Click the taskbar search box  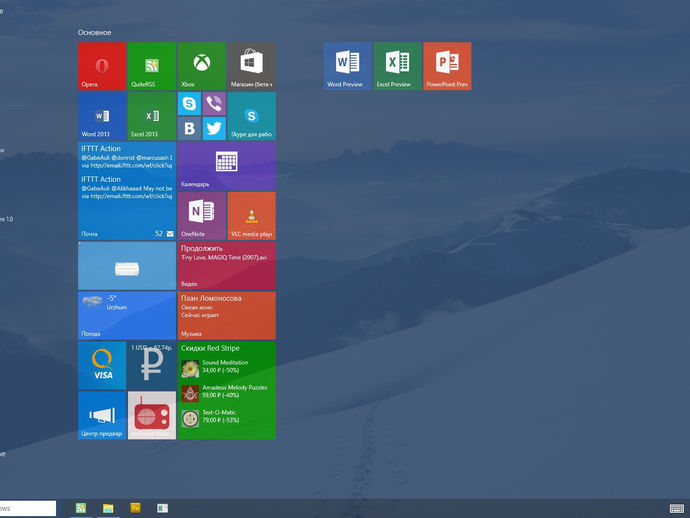click(x=28, y=508)
